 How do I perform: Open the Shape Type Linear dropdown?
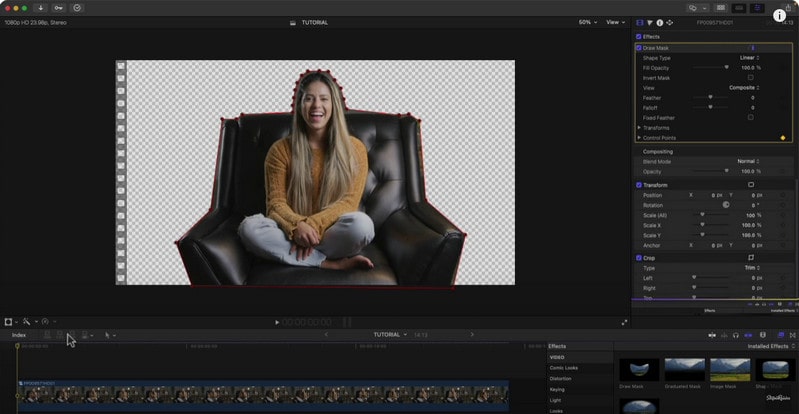[750, 58]
